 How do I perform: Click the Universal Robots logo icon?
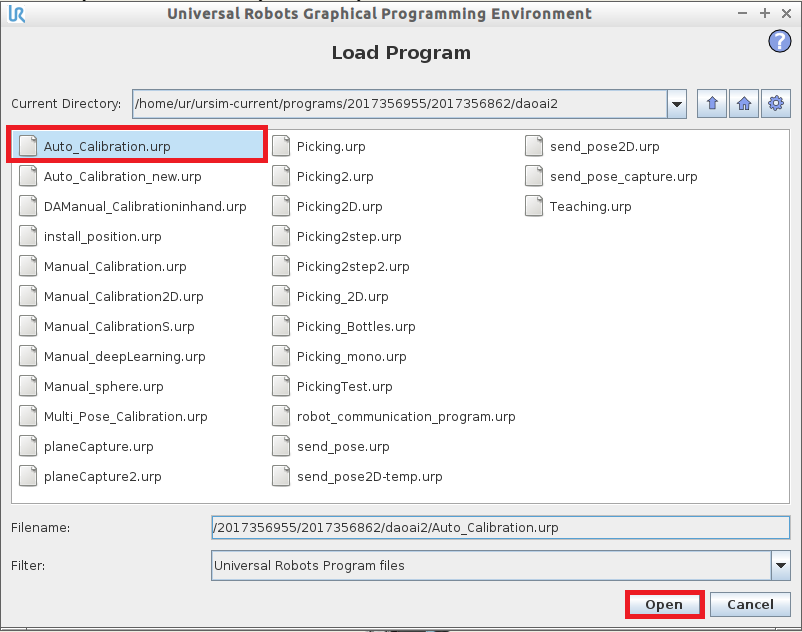(x=17, y=14)
